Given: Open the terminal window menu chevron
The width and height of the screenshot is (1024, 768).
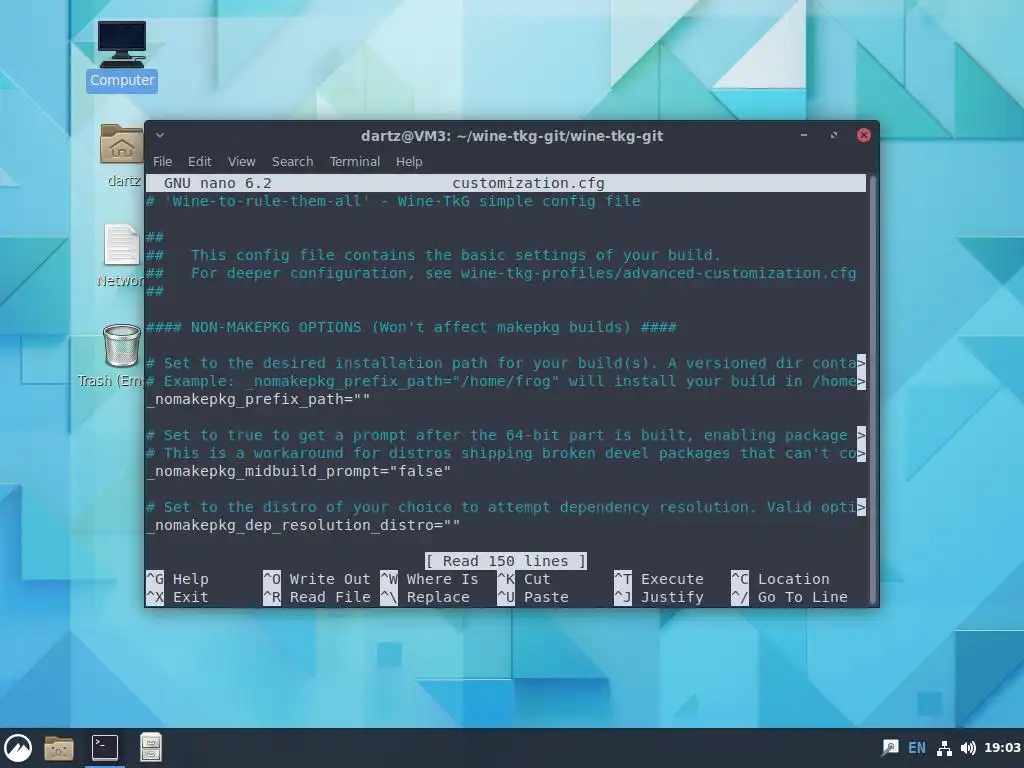Looking at the screenshot, I should (160, 136).
